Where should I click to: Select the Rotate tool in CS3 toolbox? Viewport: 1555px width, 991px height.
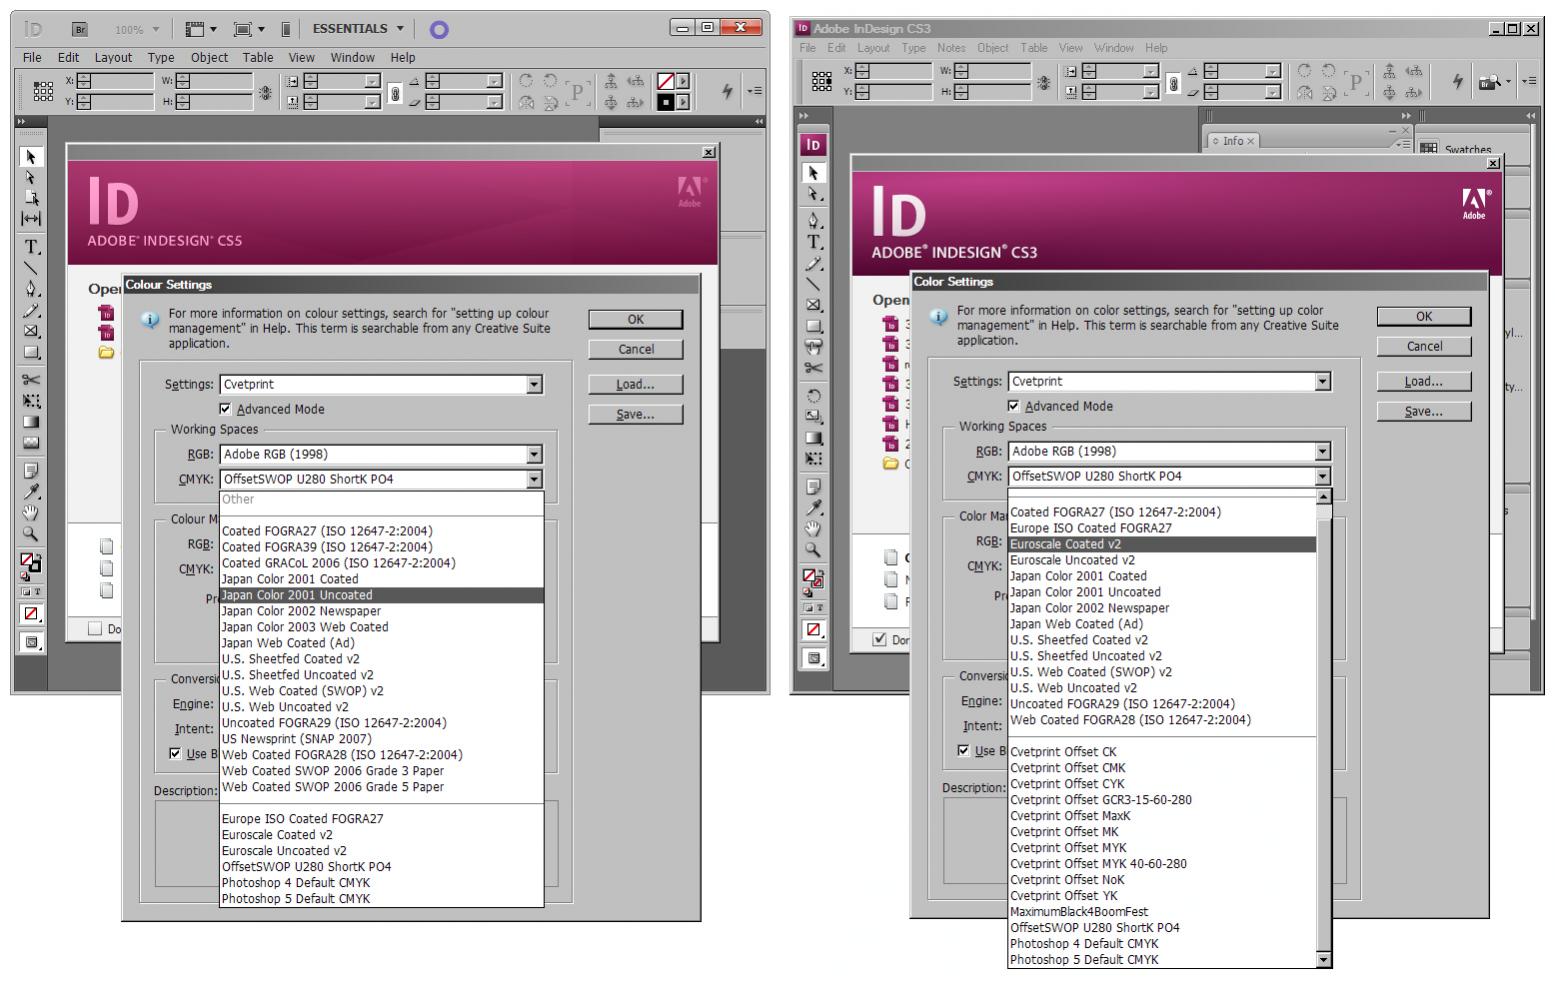click(x=814, y=395)
